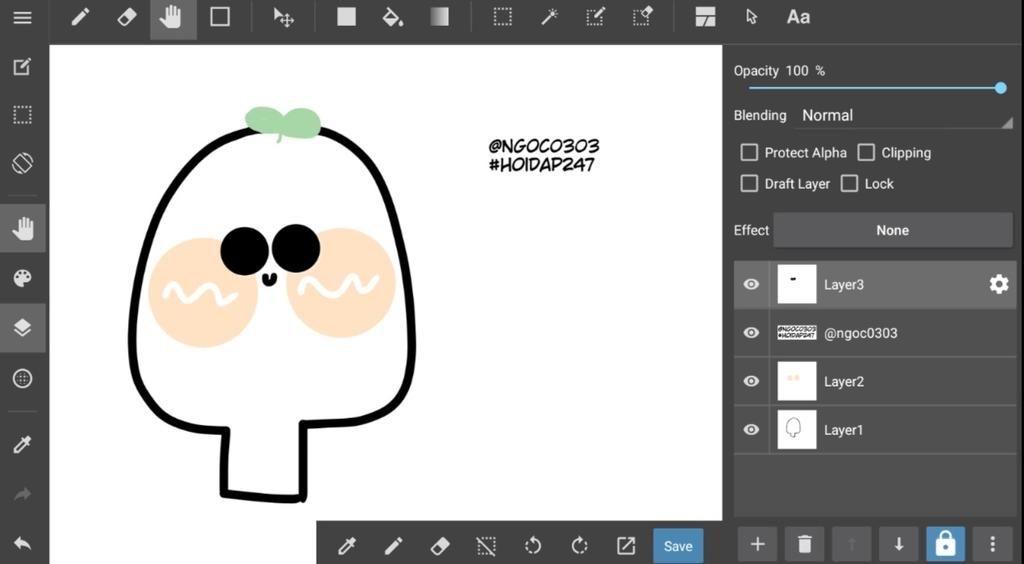
Task: Rotate canvas clockwise in bottom toolbar
Action: (x=579, y=546)
